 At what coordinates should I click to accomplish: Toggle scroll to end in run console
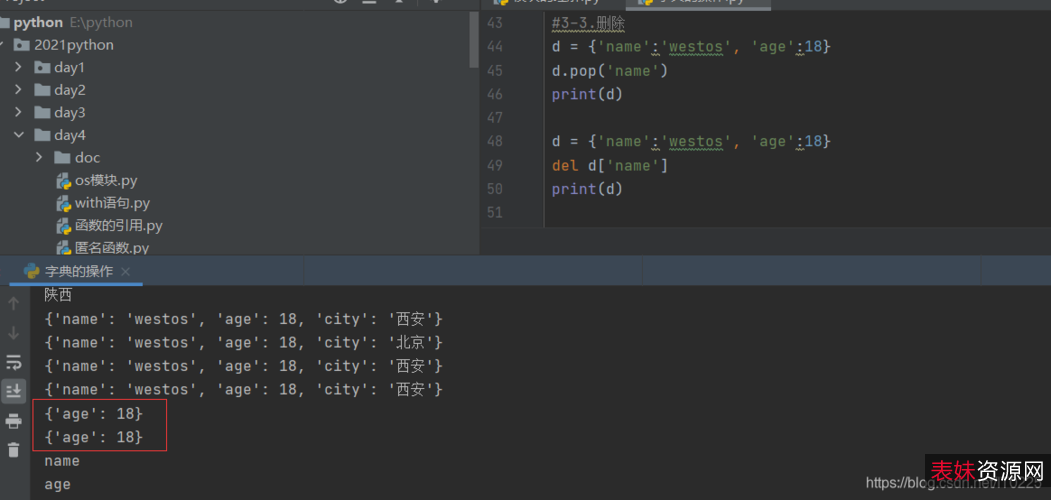click(14, 390)
